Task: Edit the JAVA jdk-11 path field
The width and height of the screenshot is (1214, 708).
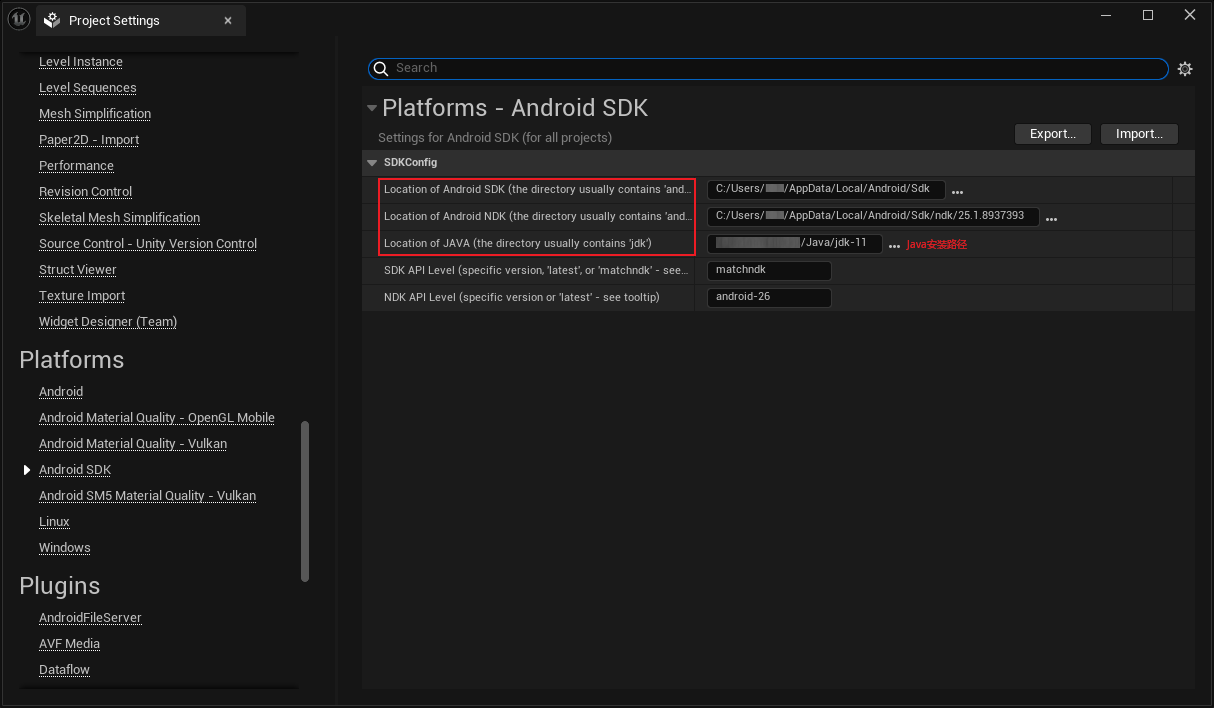Action: coord(794,244)
